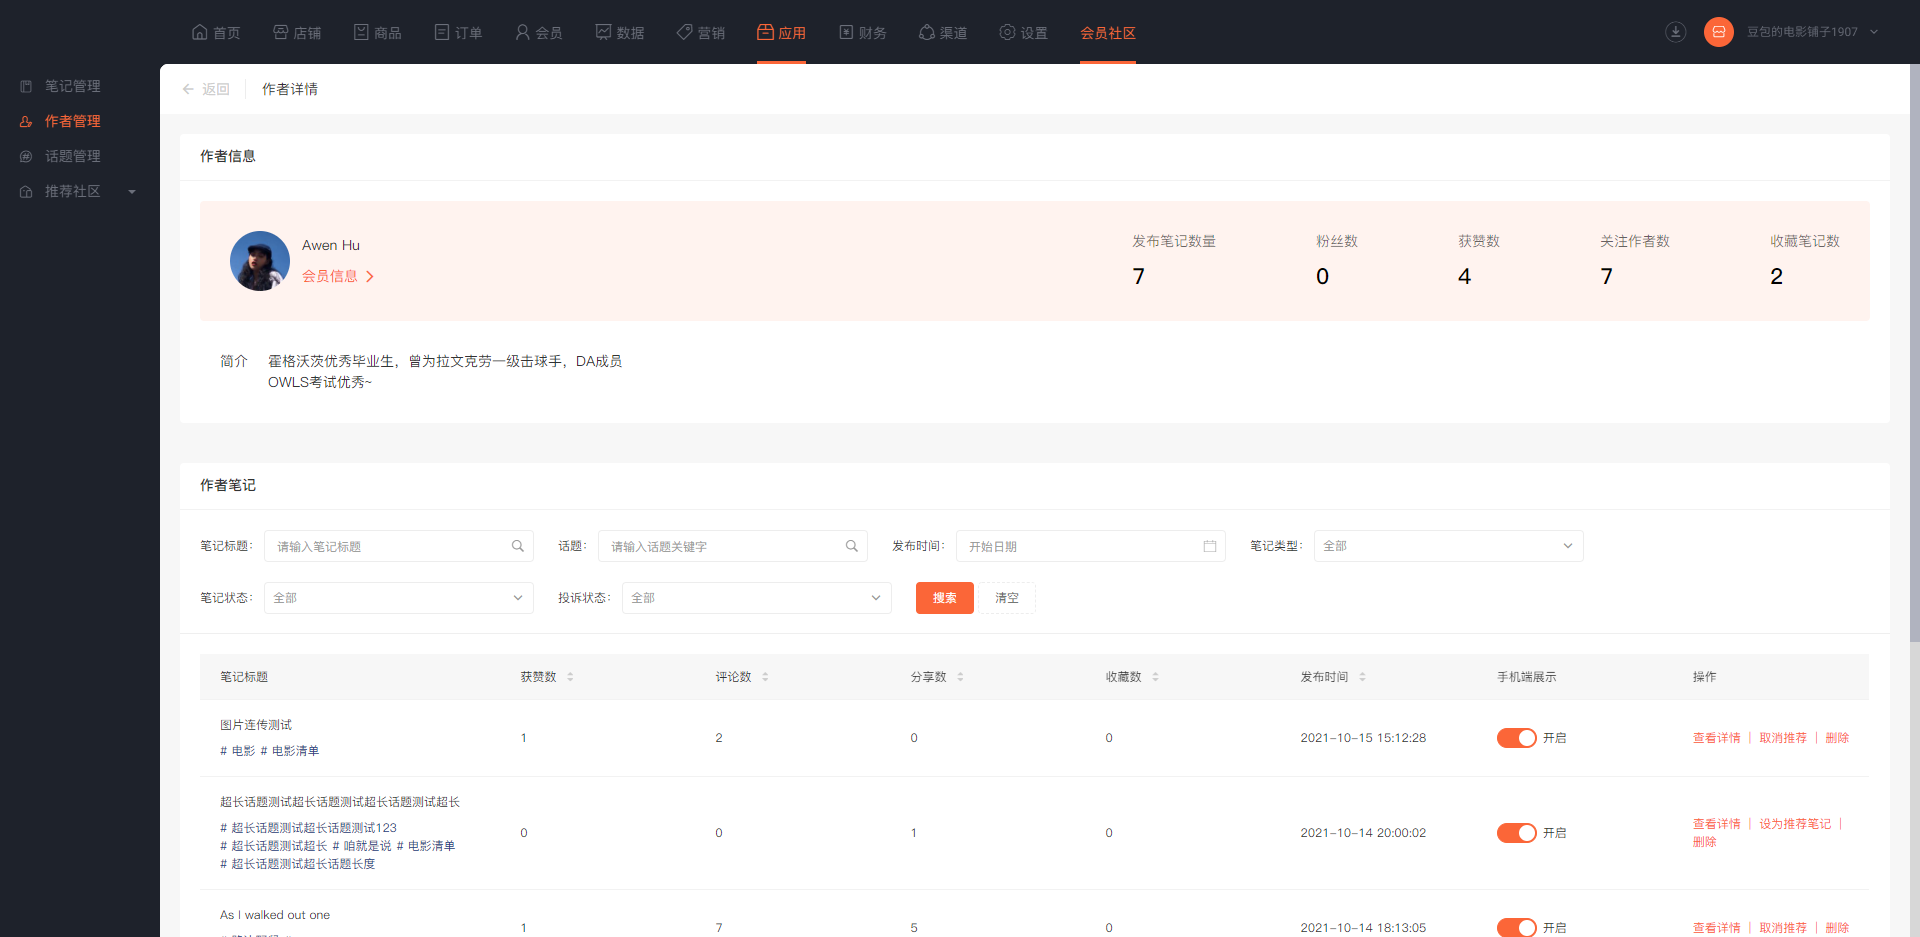Delete the 图片连传测试 note
The image size is (1920, 937).
(1837, 738)
